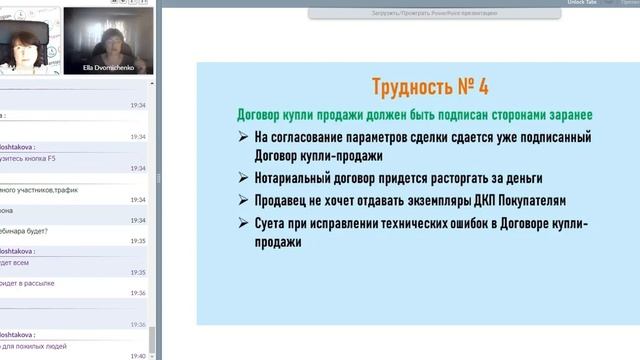Click loshtakova name above F5 message
The width and height of the screenshot is (640, 360).
tap(18, 147)
